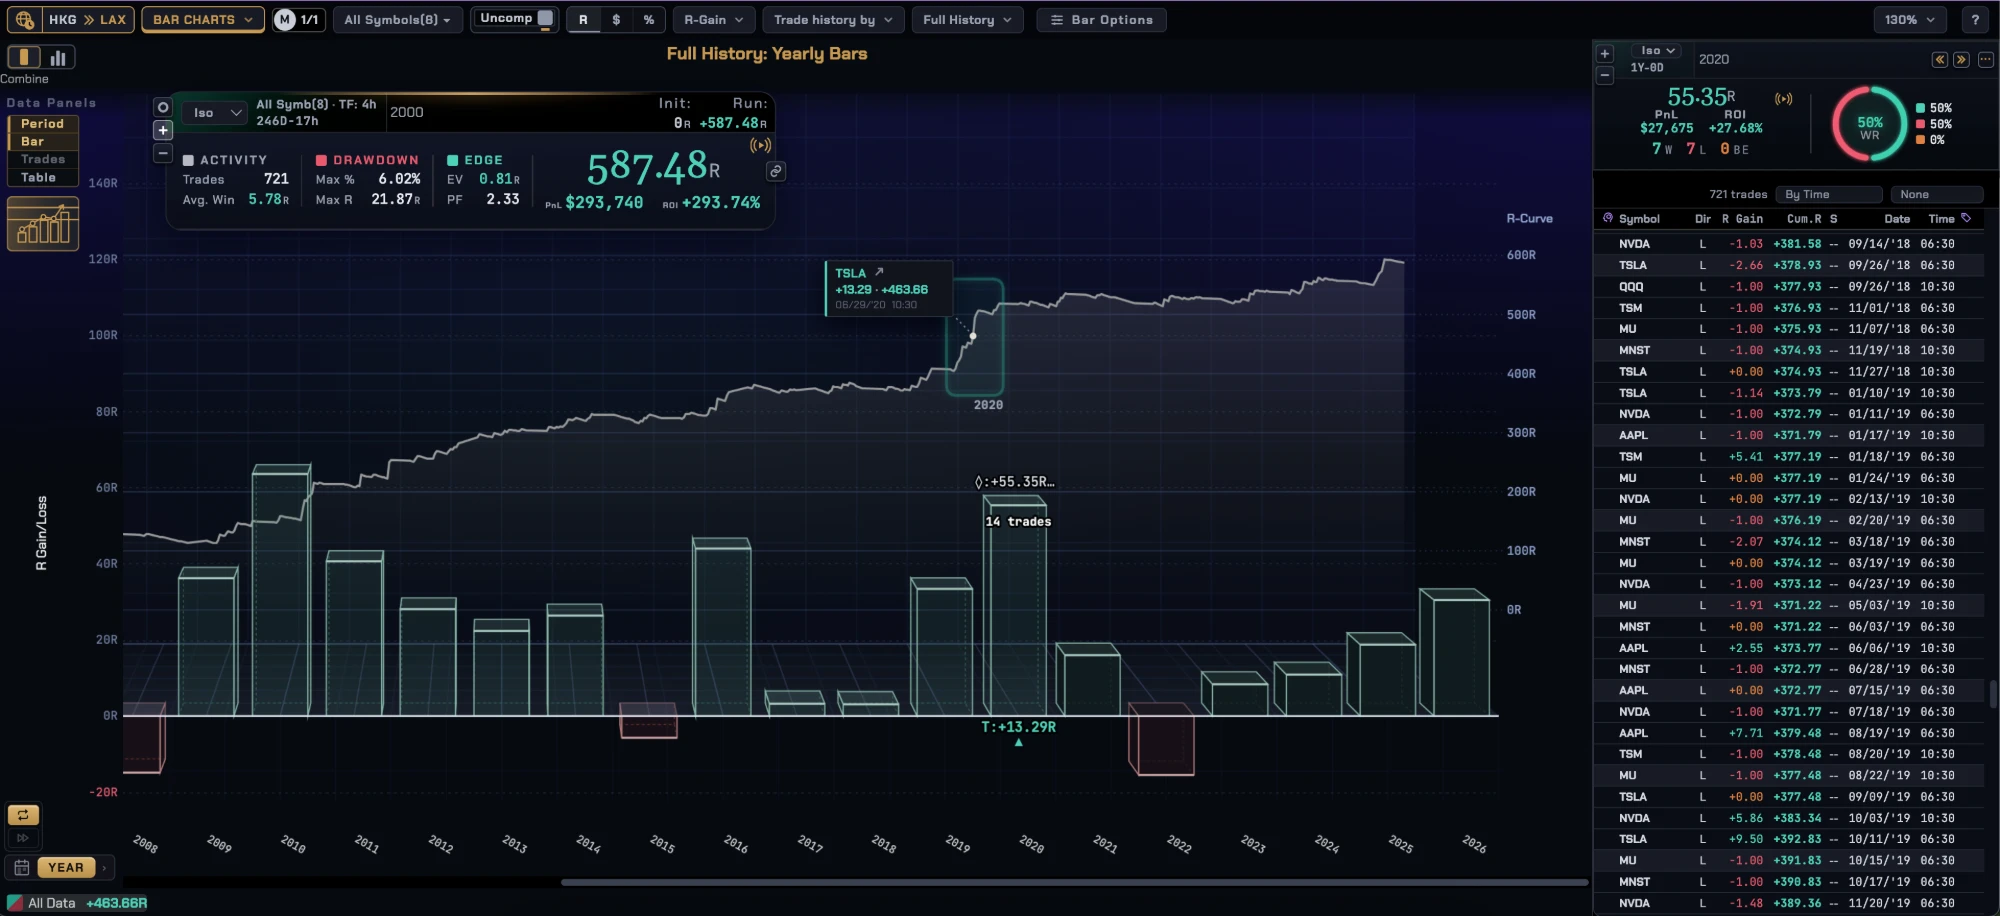
Task: Open the Full History dropdown
Action: 967,20
